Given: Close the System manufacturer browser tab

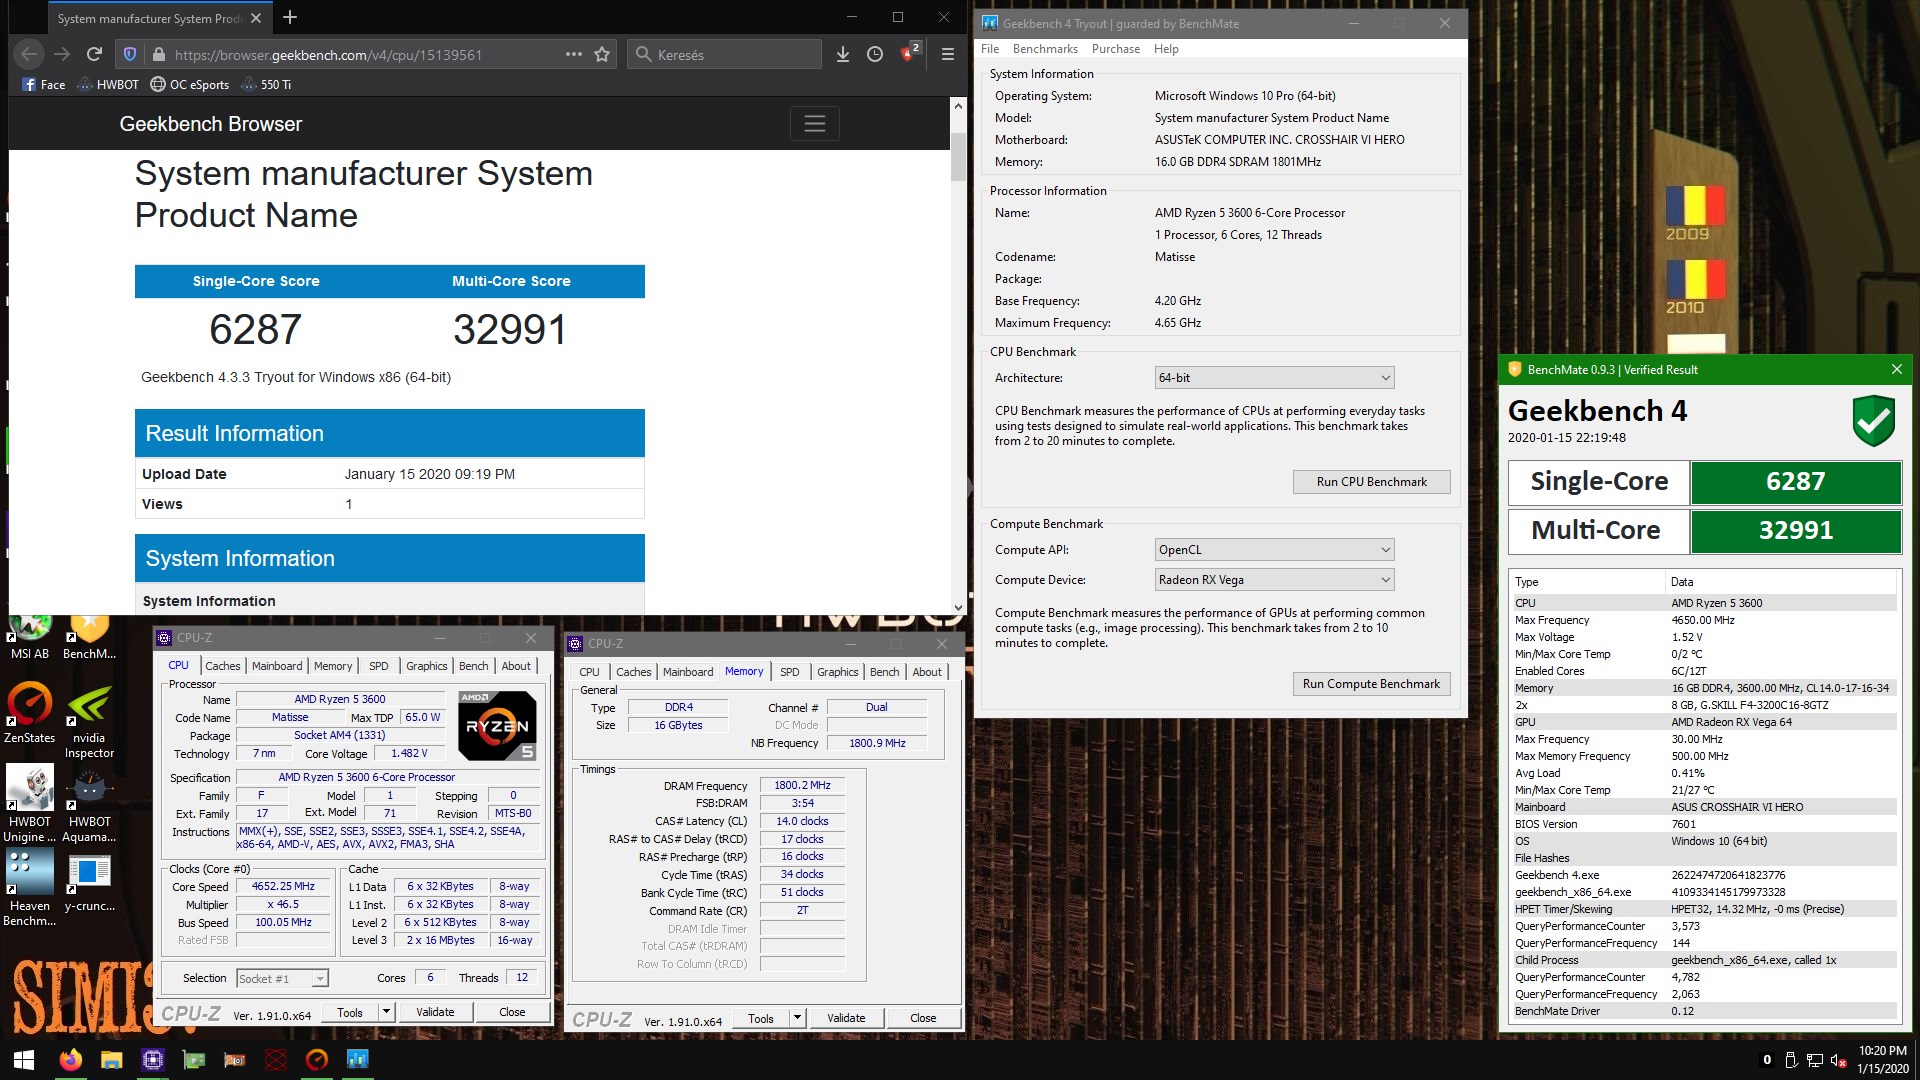Looking at the screenshot, I should [256, 18].
